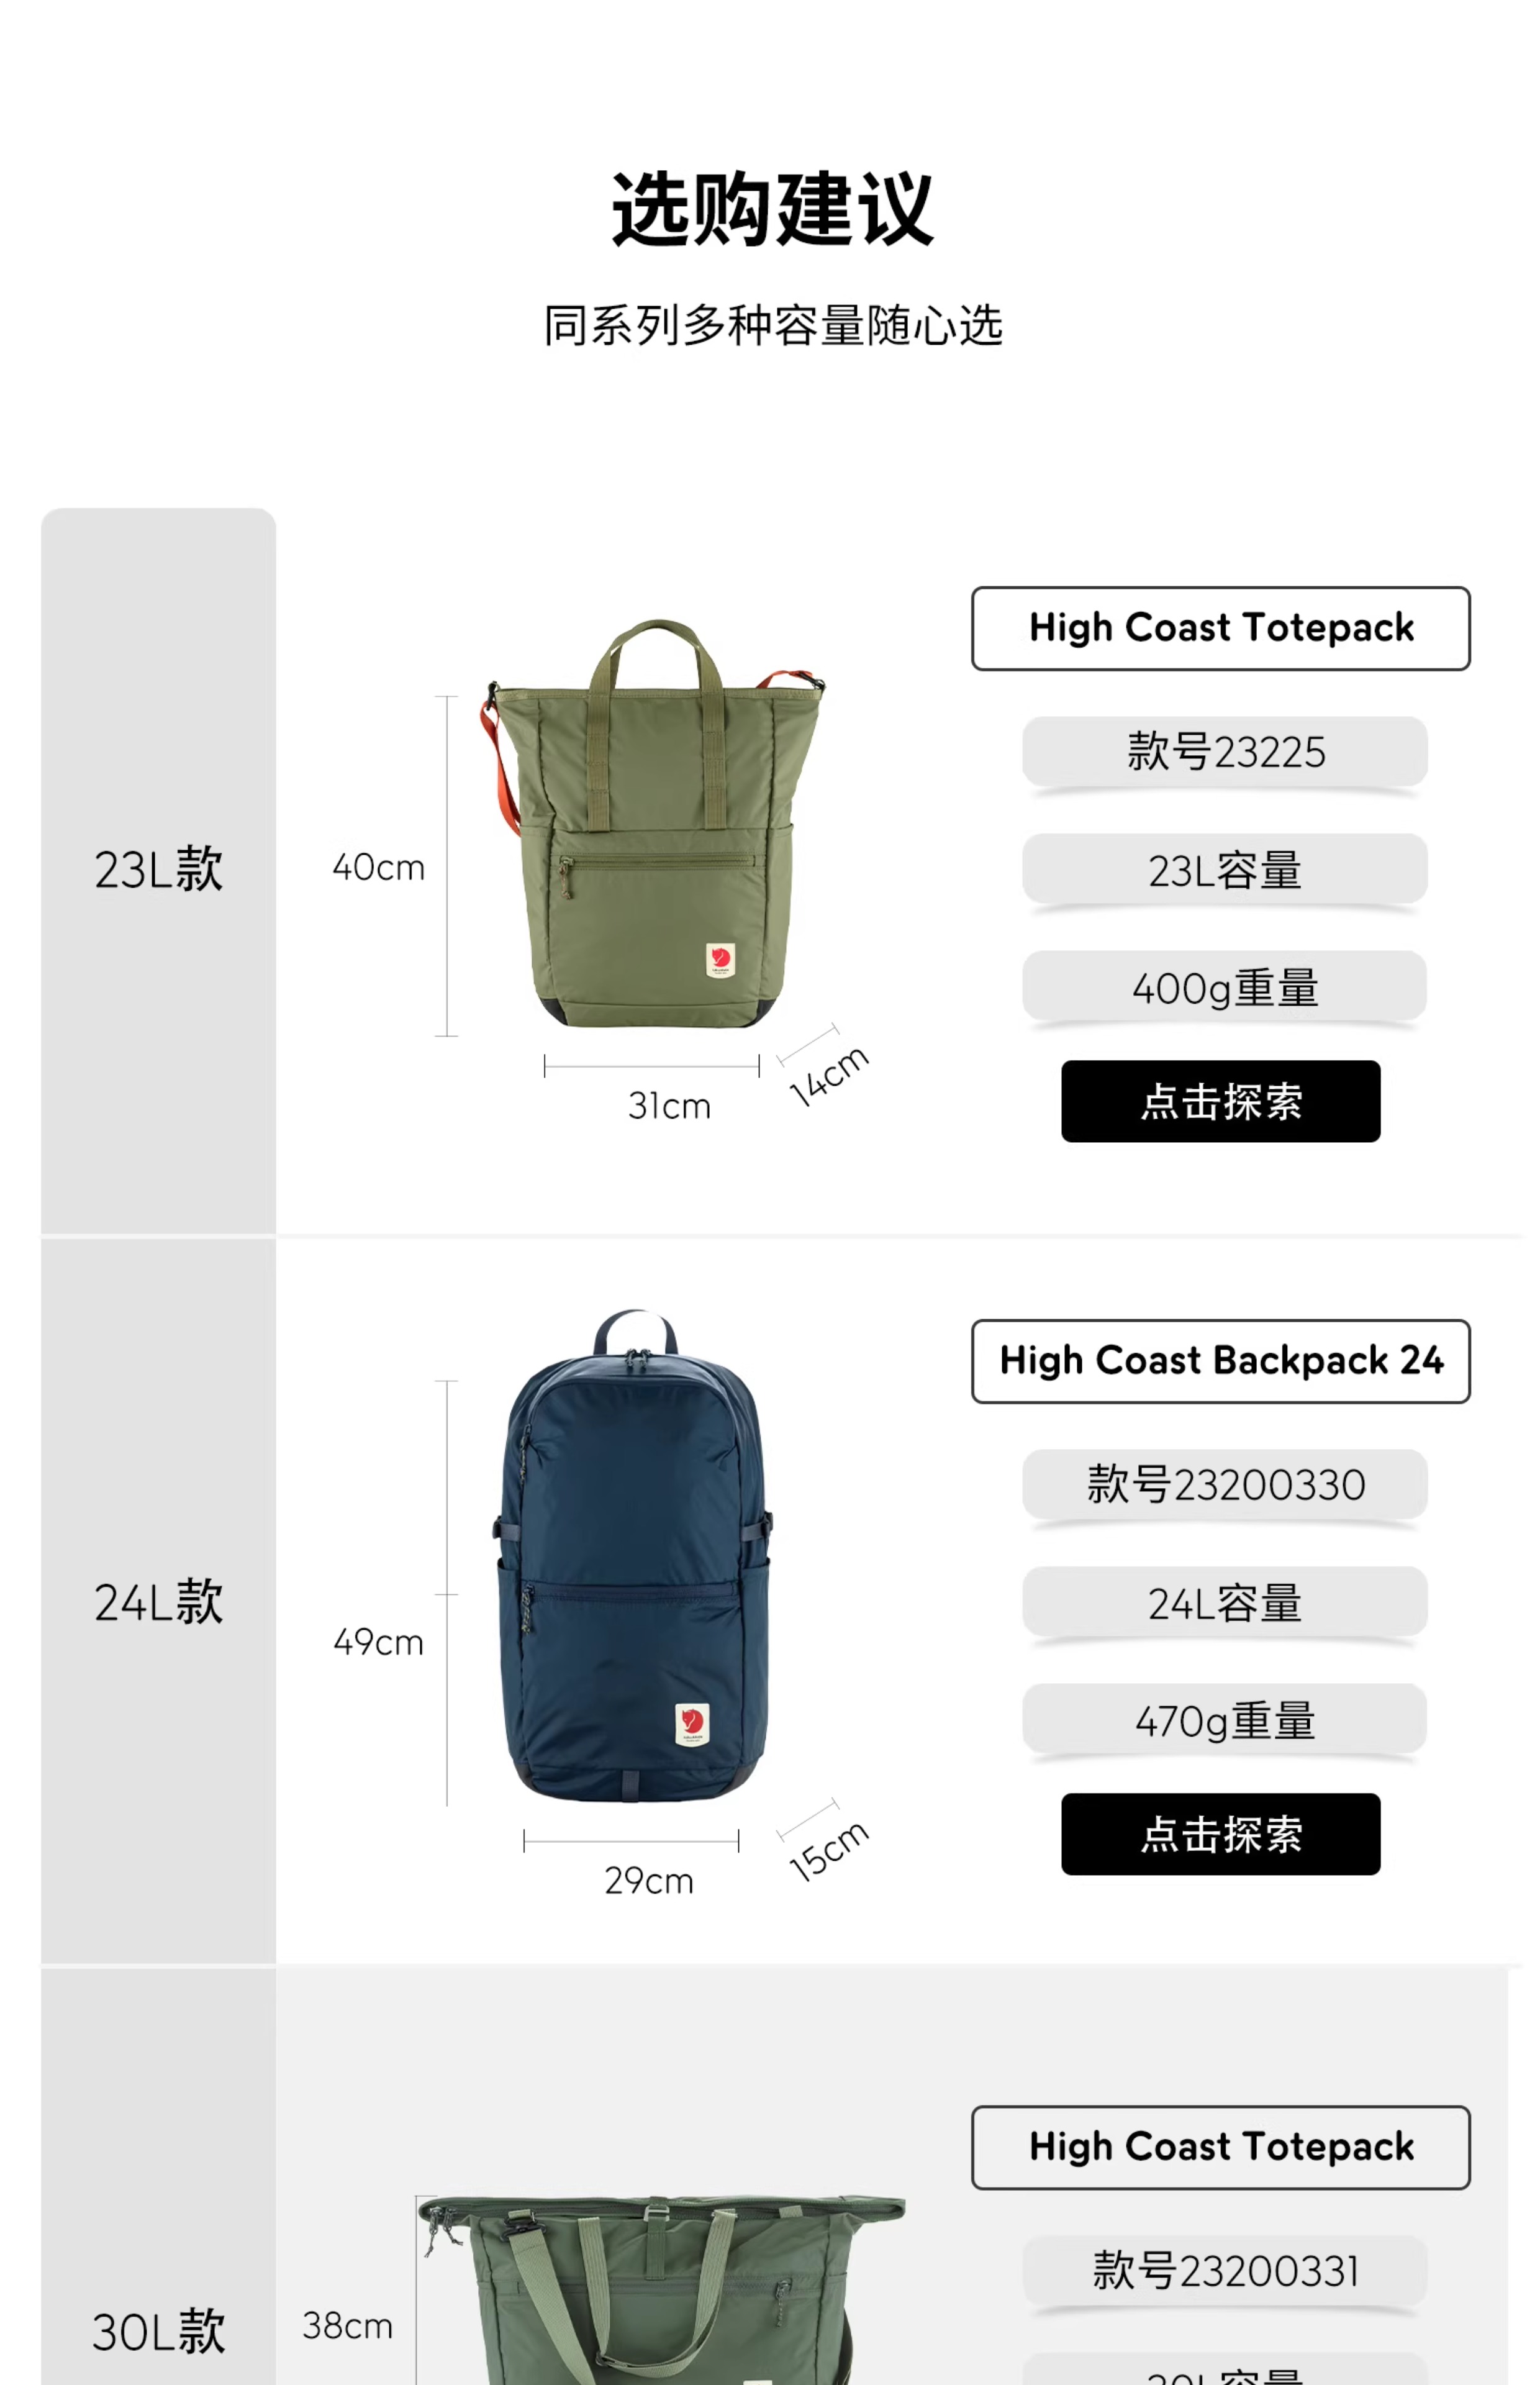This screenshot has height=2385, width=1540.
Task: Open the green High Coast Totepack image
Action: point(655,823)
